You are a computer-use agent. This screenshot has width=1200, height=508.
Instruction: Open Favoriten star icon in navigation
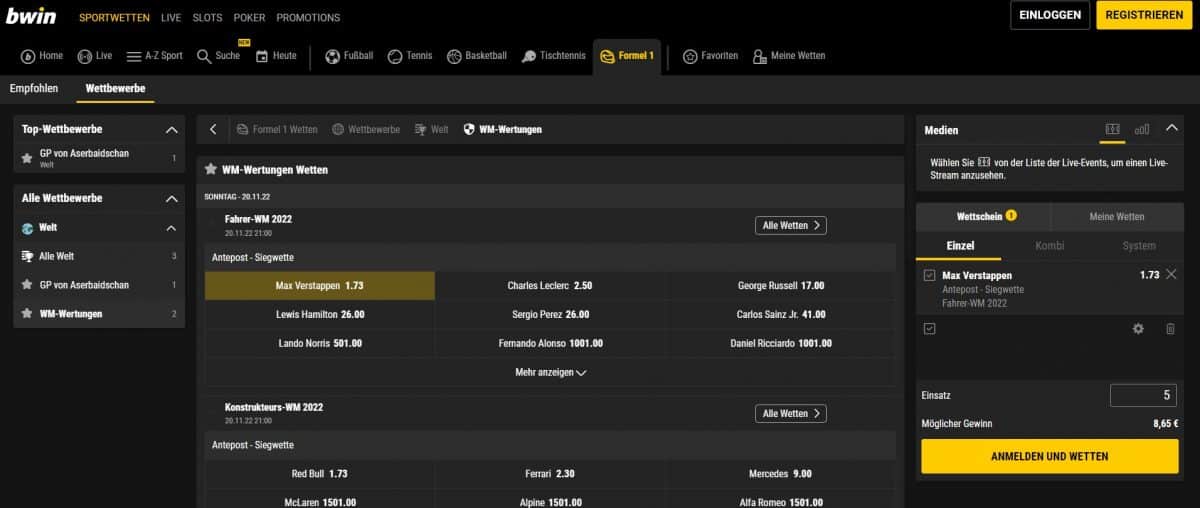pyautogui.click(x=690, y=56)
